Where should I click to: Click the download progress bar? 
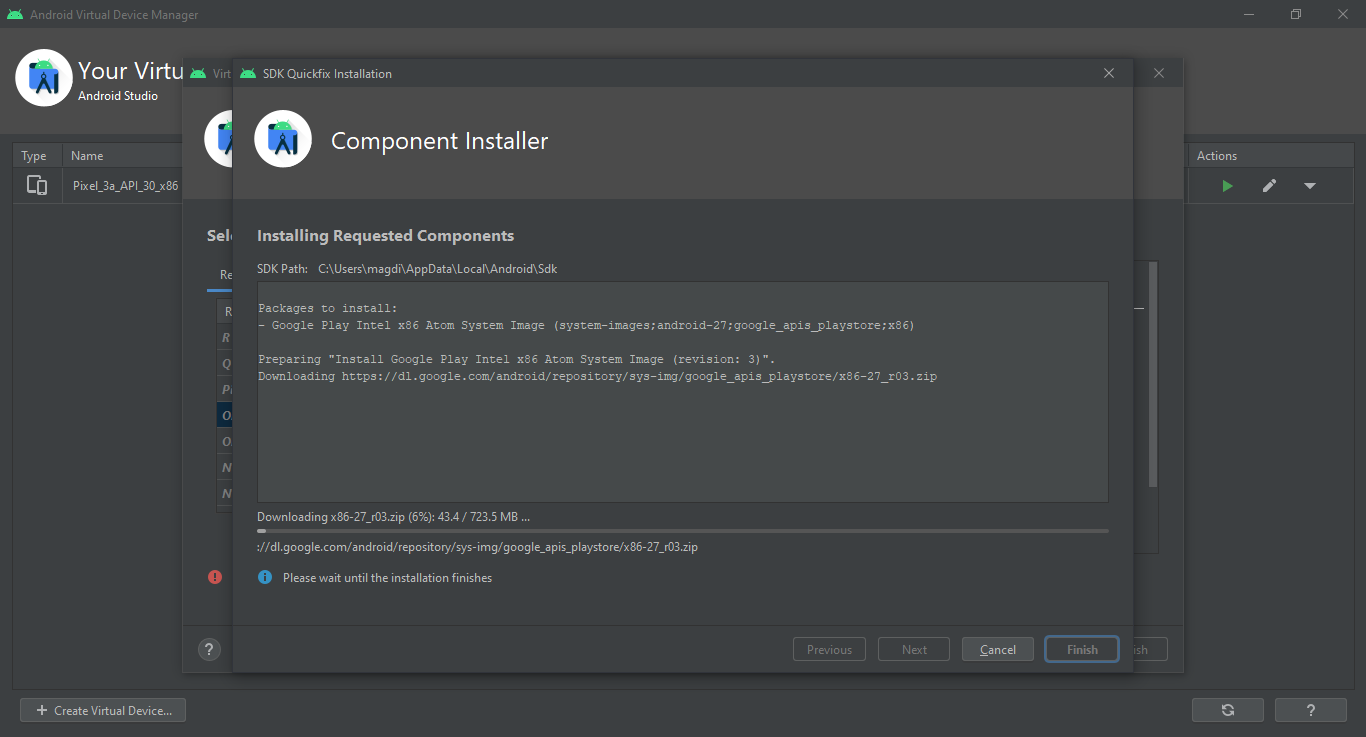click(x=682, y=531)
